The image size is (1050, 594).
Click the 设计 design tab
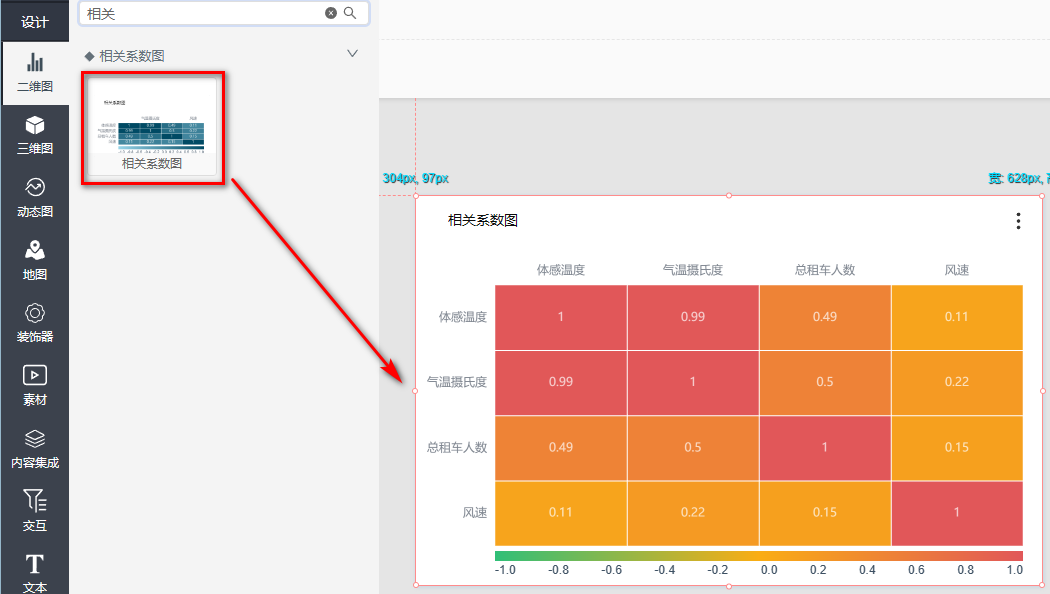click(34, 22)
